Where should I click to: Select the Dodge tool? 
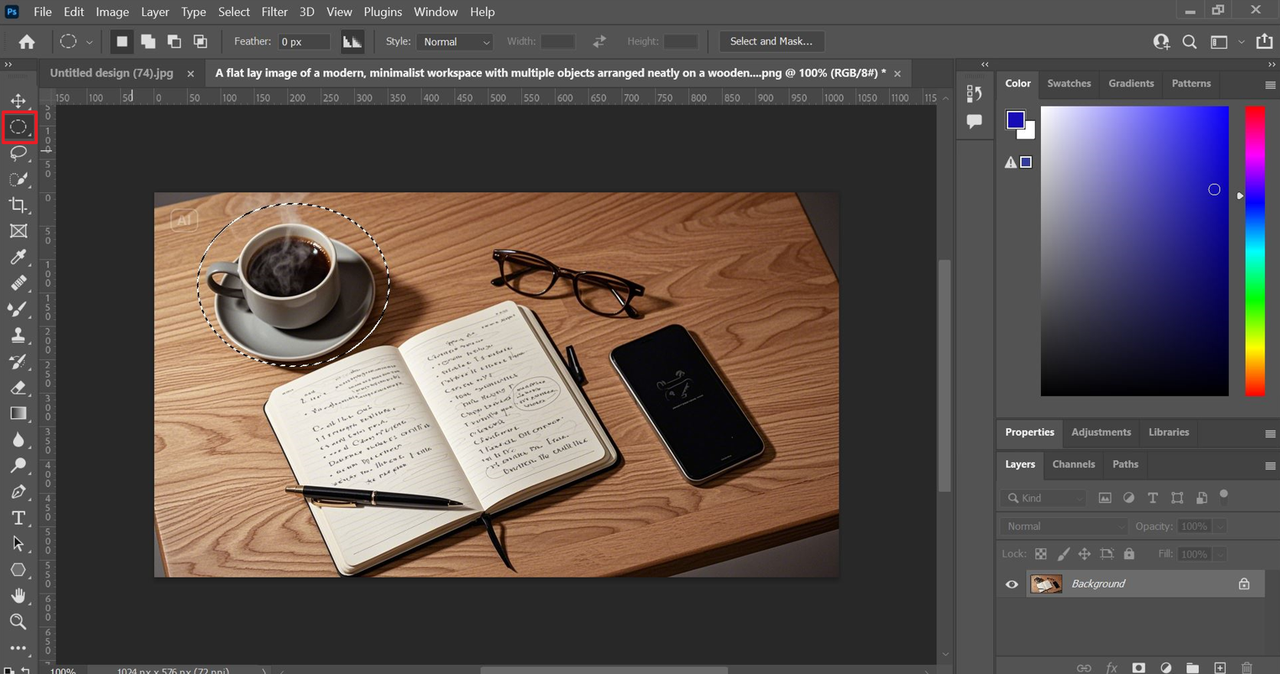(x=18, y=465)
